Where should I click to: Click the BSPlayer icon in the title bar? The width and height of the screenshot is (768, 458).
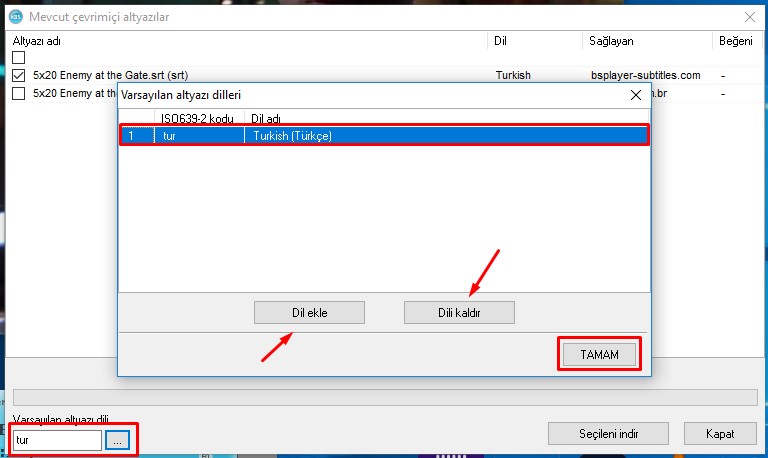(14, 15)
